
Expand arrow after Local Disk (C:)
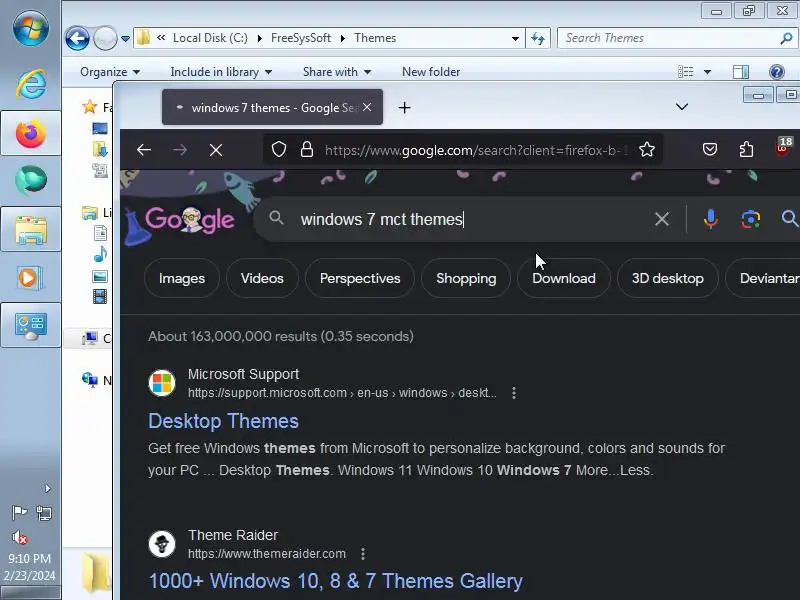click(x=260, y=38)
